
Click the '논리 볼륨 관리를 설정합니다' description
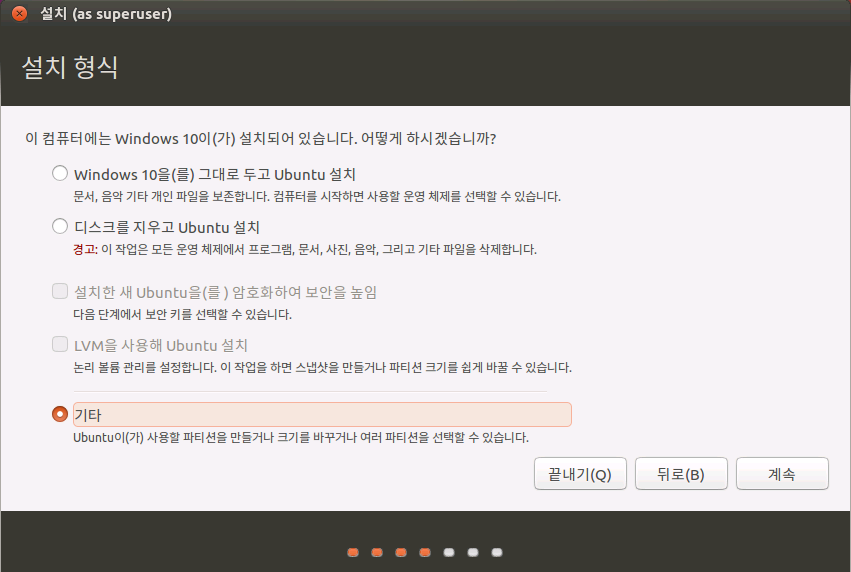(x=322, y=367)
